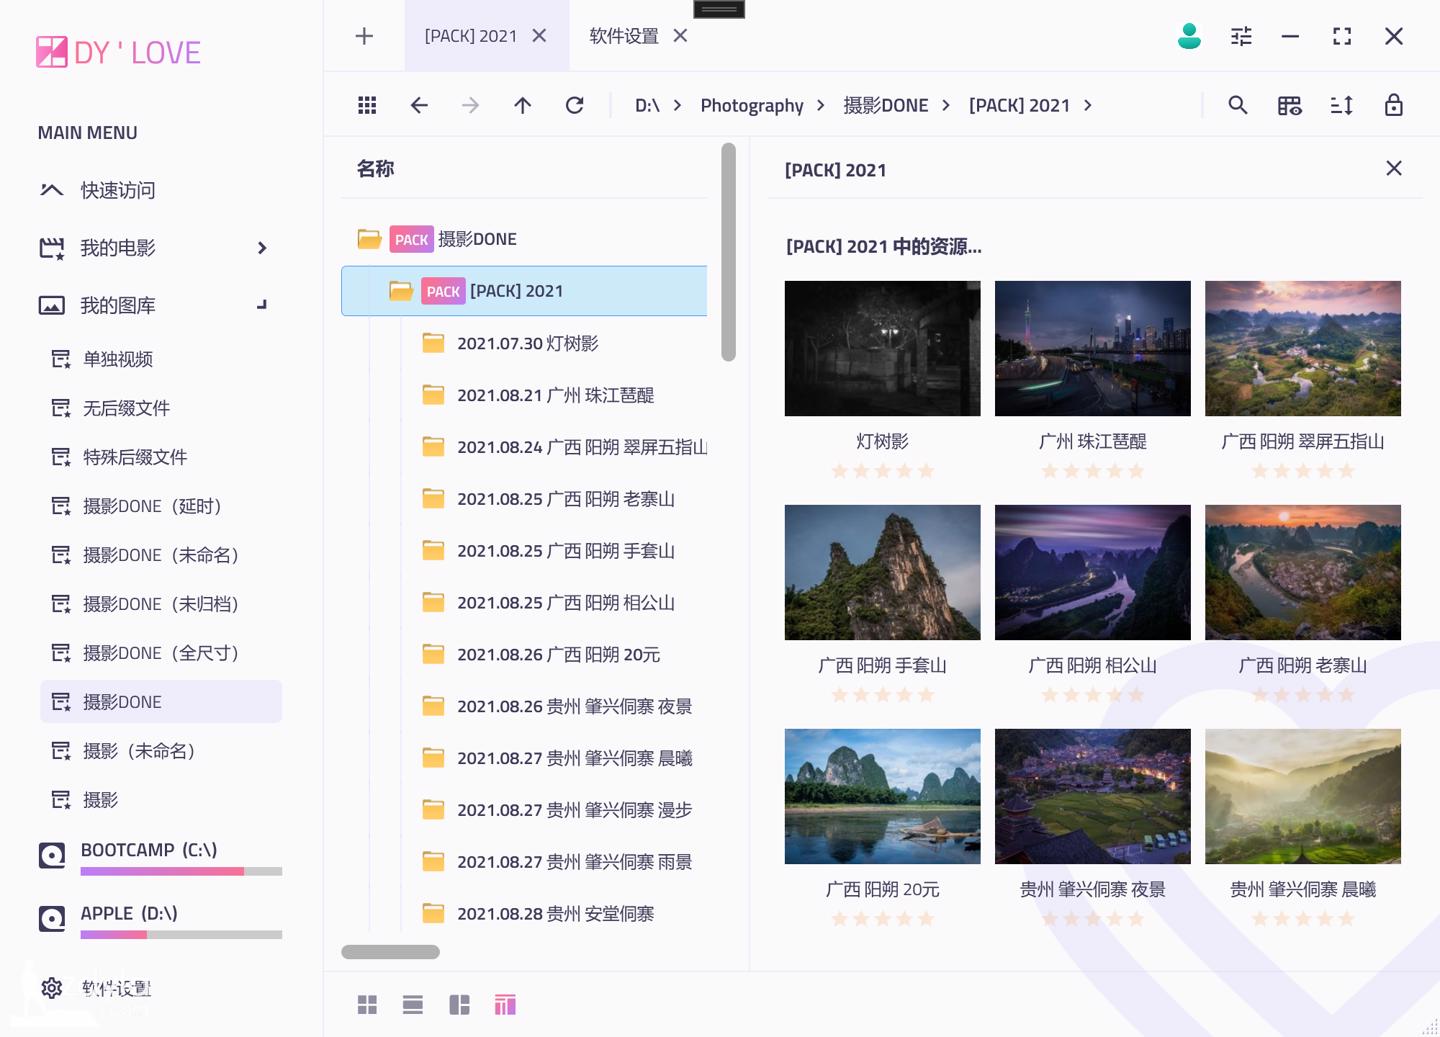Click the D:\ breadcrumb
1440x1037 pixels.
647,105
